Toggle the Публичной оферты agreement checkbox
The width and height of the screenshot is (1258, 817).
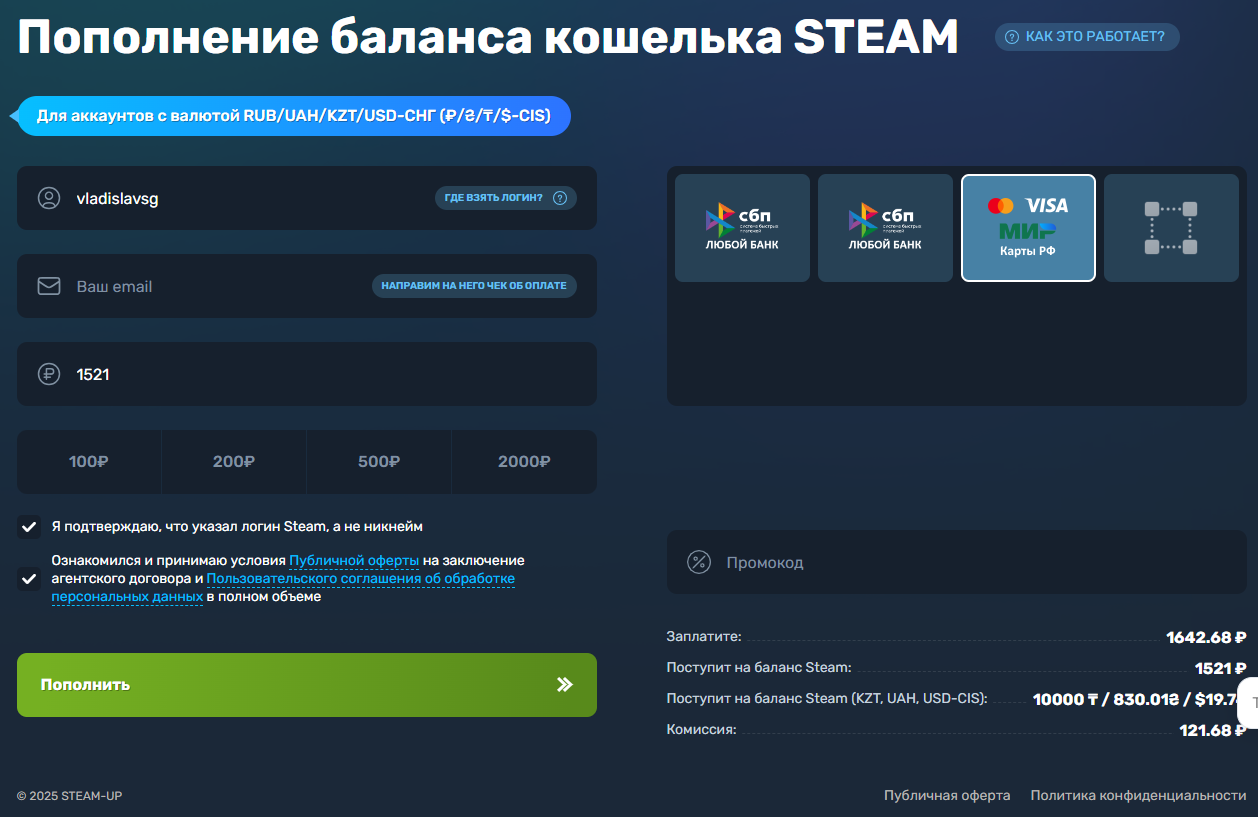29,578
